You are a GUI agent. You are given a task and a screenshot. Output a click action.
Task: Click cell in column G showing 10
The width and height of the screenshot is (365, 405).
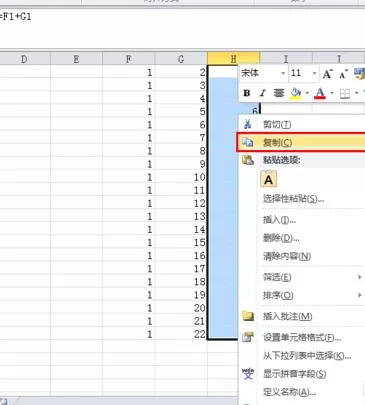[x=181, y=177]
